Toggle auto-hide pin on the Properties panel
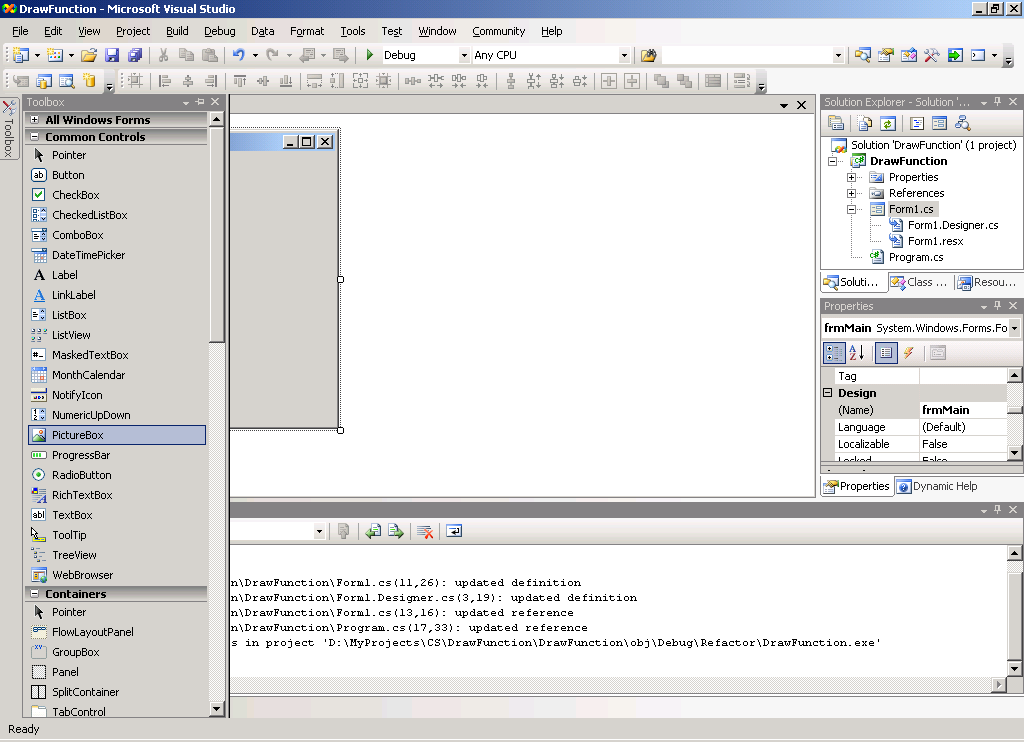Image resolution: width=1024 pixels, height=742 pixels. (997, 306)
